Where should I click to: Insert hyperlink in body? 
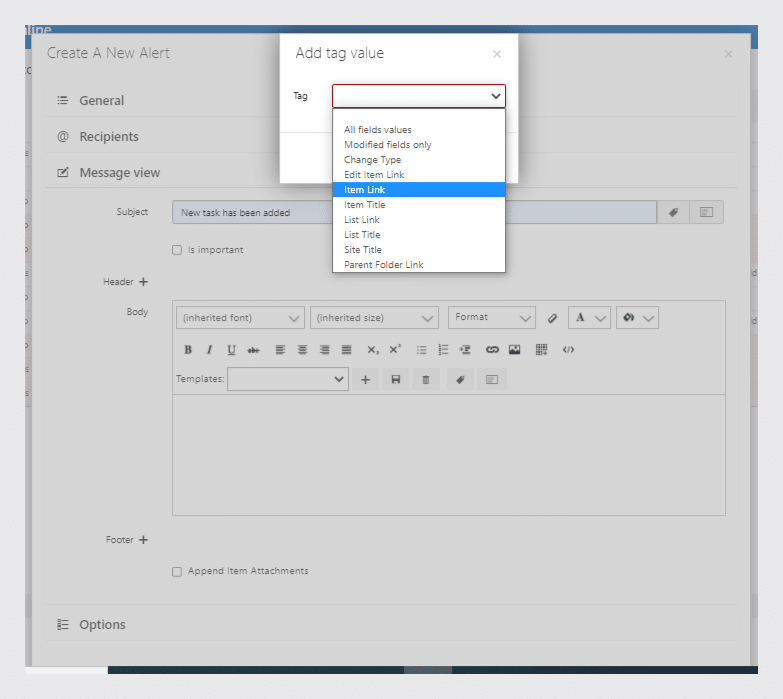[x=492, y=350]
